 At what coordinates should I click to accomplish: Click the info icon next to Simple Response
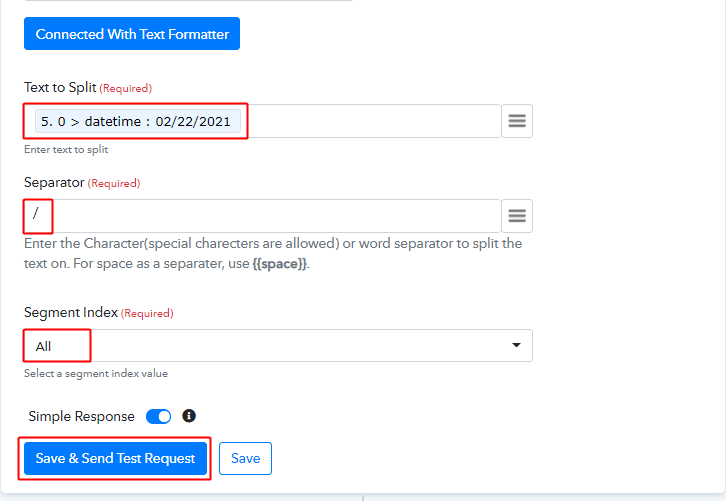189,416
